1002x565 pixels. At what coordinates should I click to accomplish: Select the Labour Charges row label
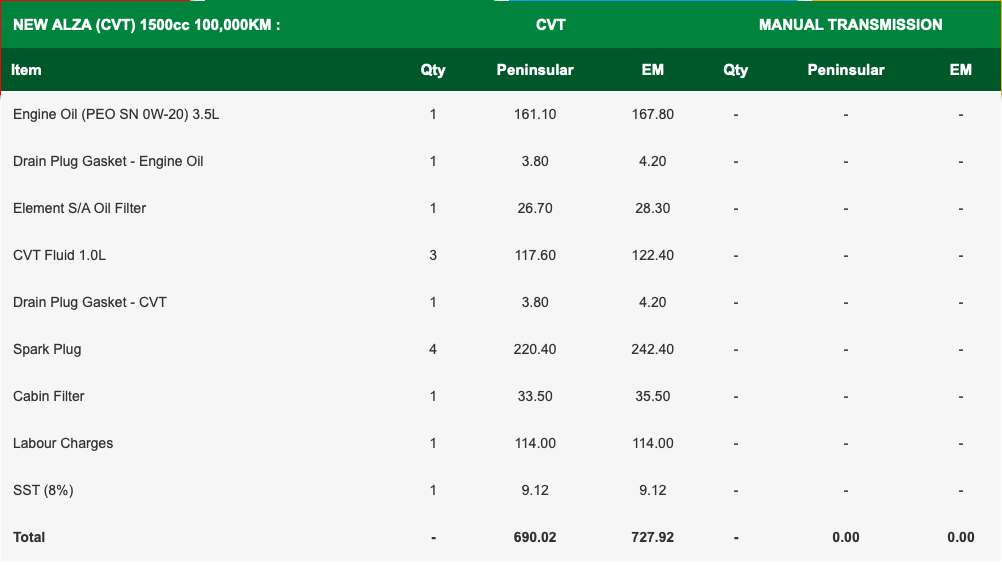pyautogui.click(x=63, y=443)
